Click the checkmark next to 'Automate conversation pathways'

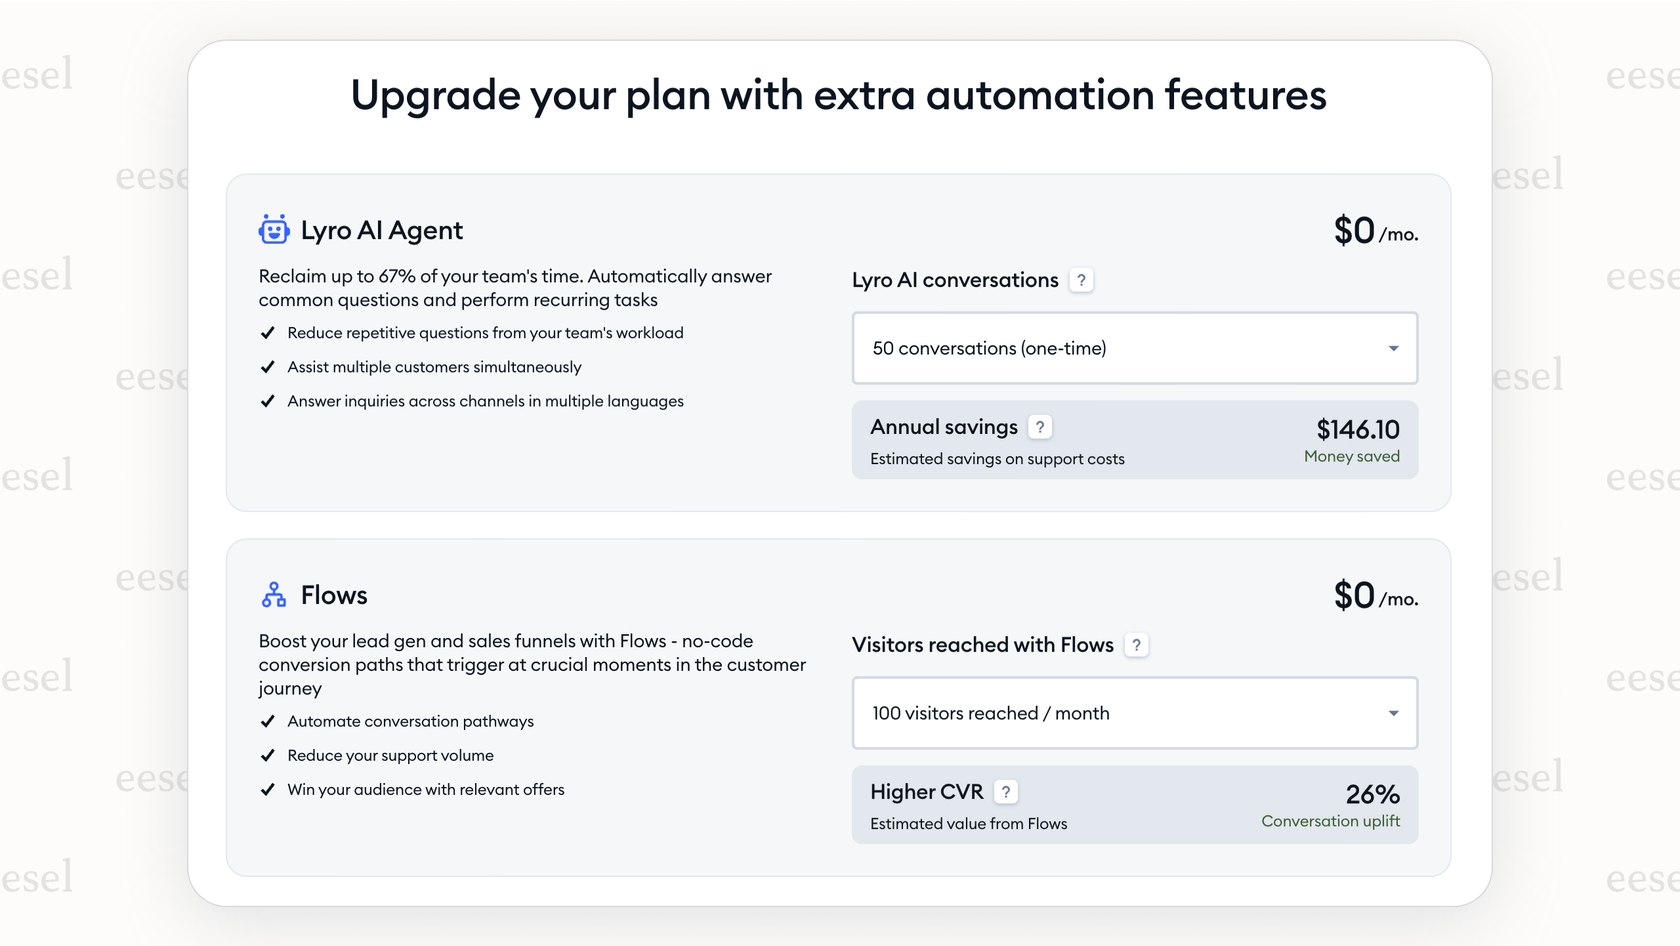coord(267,721)
